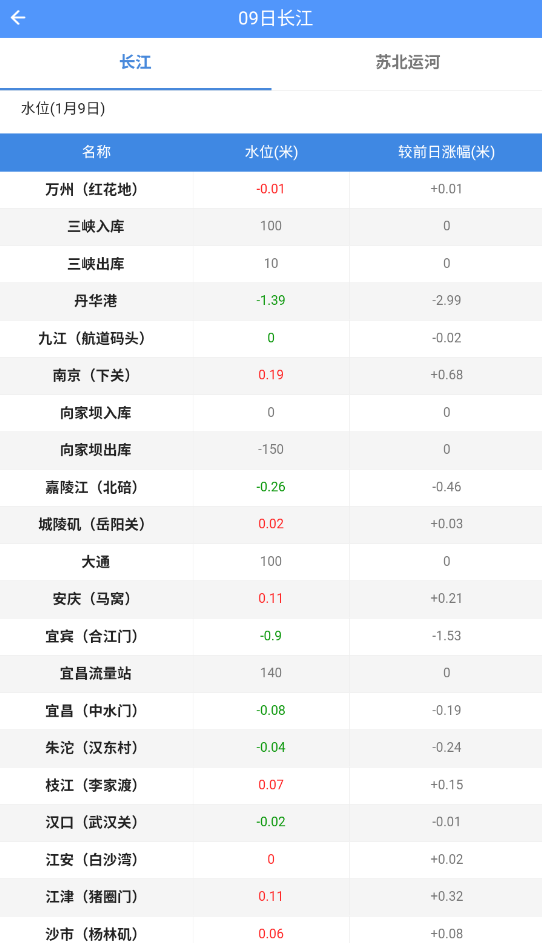
Task: Click 三峡出库 water level 10
Action: [271, 263]
